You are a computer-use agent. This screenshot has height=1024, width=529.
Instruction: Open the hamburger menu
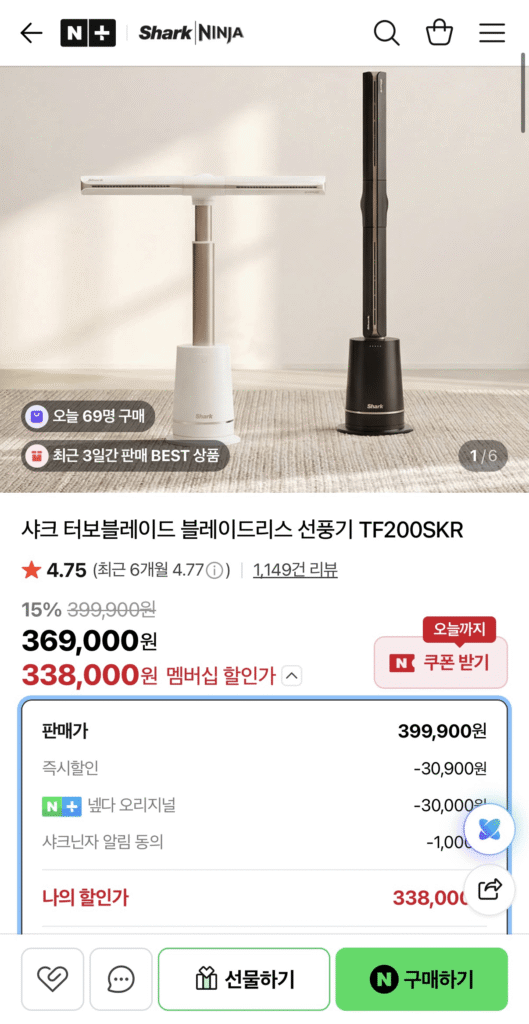(x=492, y=33)
